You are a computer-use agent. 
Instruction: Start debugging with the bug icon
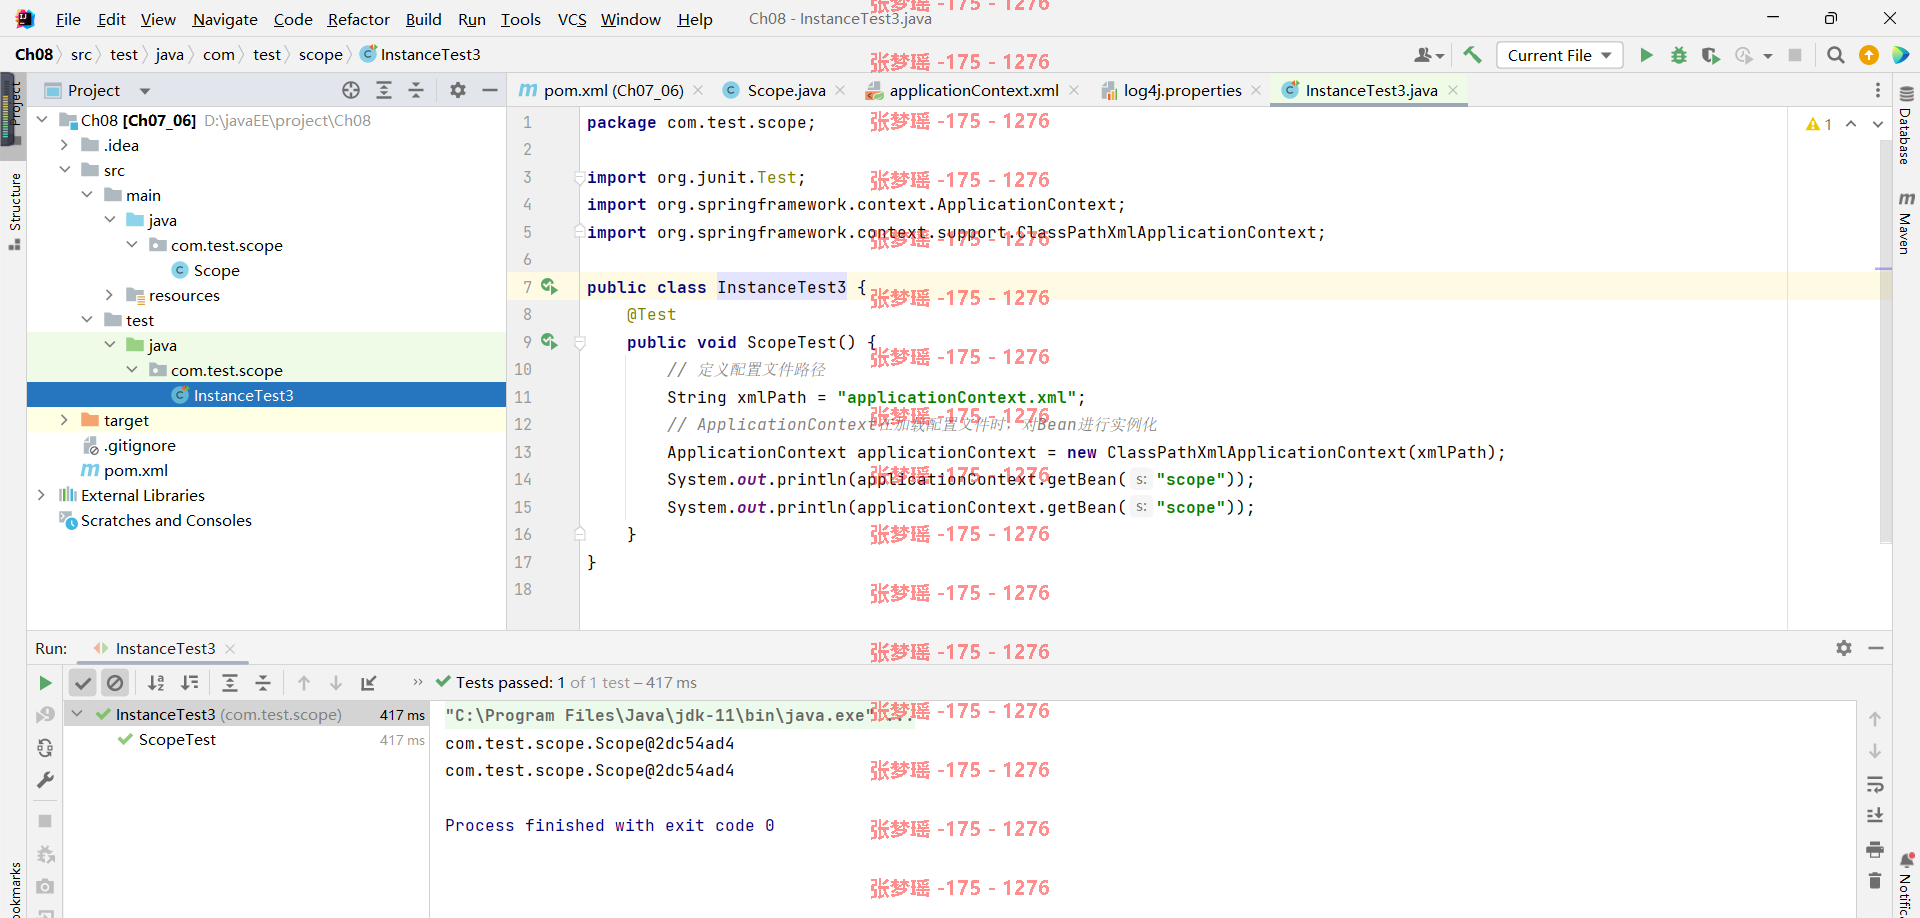pyautogui.click(x=1679, y=55)
